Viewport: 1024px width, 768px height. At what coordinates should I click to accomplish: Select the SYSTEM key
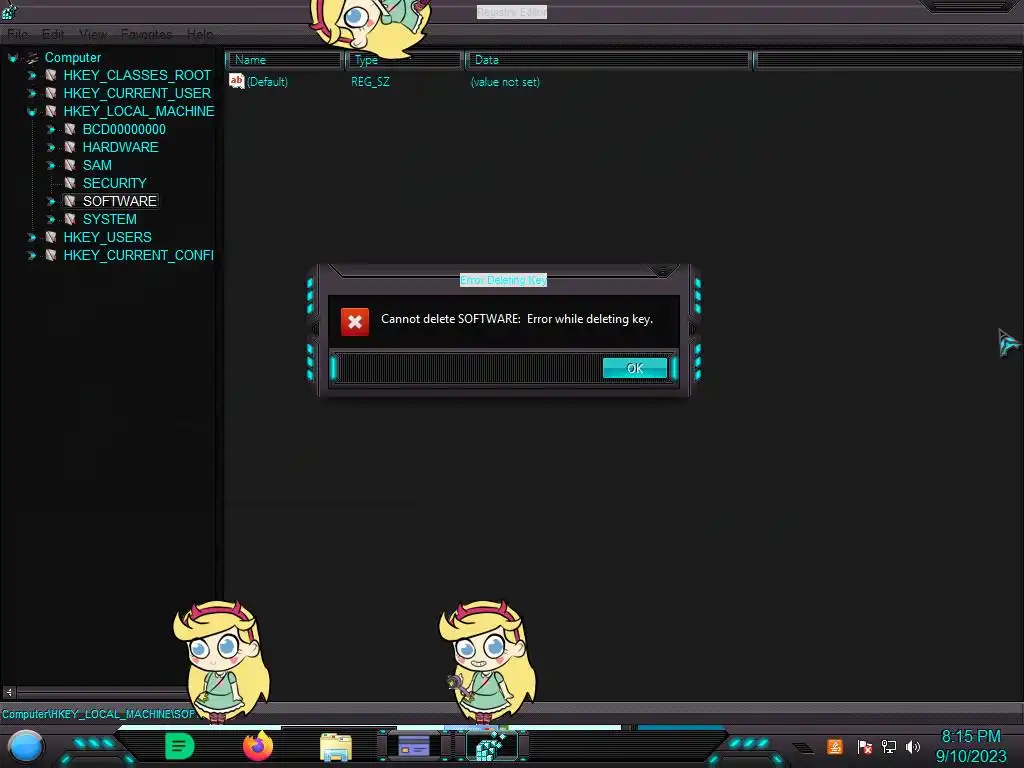[x=109, y=219]
